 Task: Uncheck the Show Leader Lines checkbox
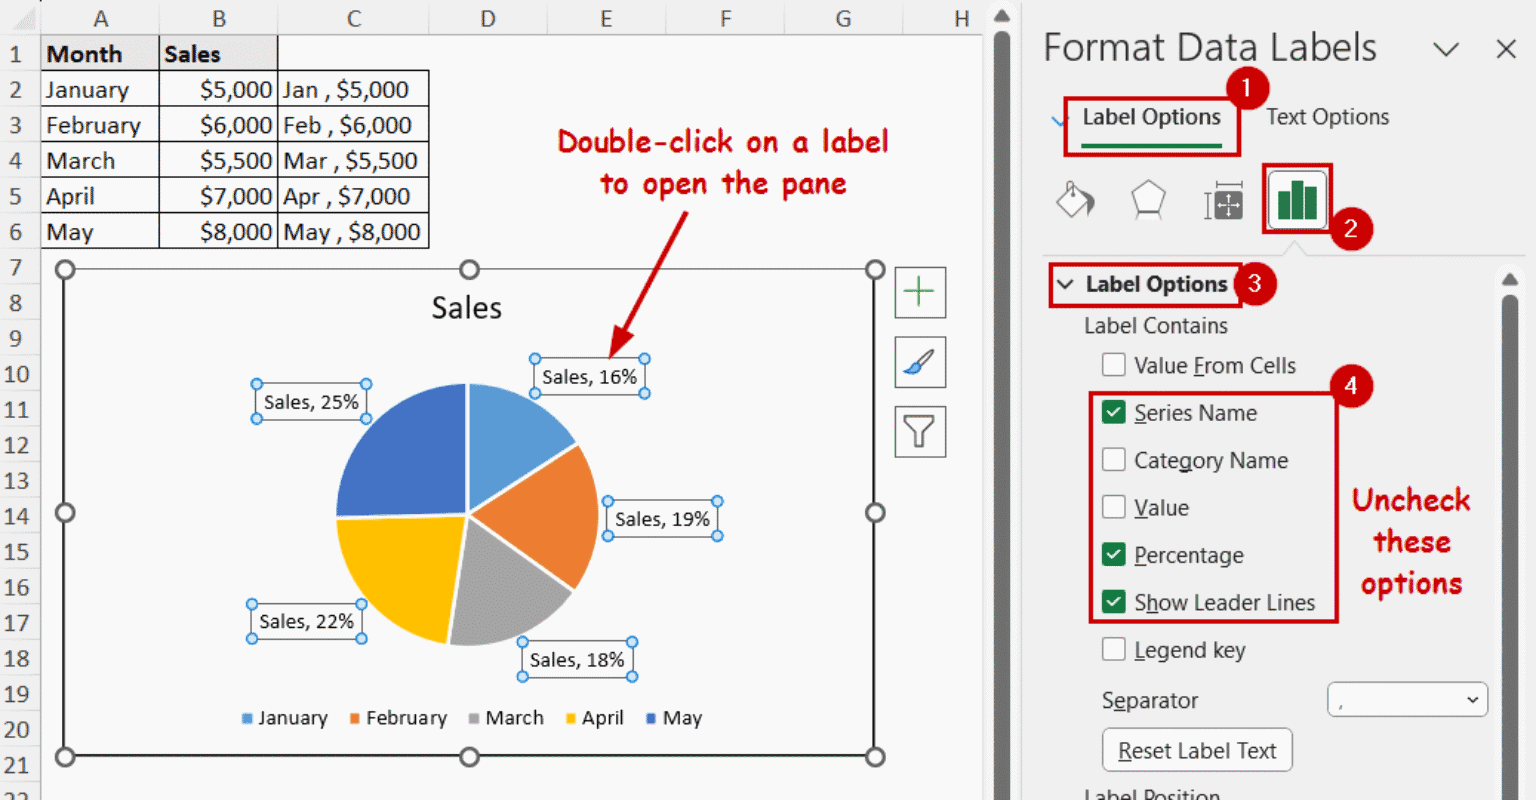[1113, 602]
